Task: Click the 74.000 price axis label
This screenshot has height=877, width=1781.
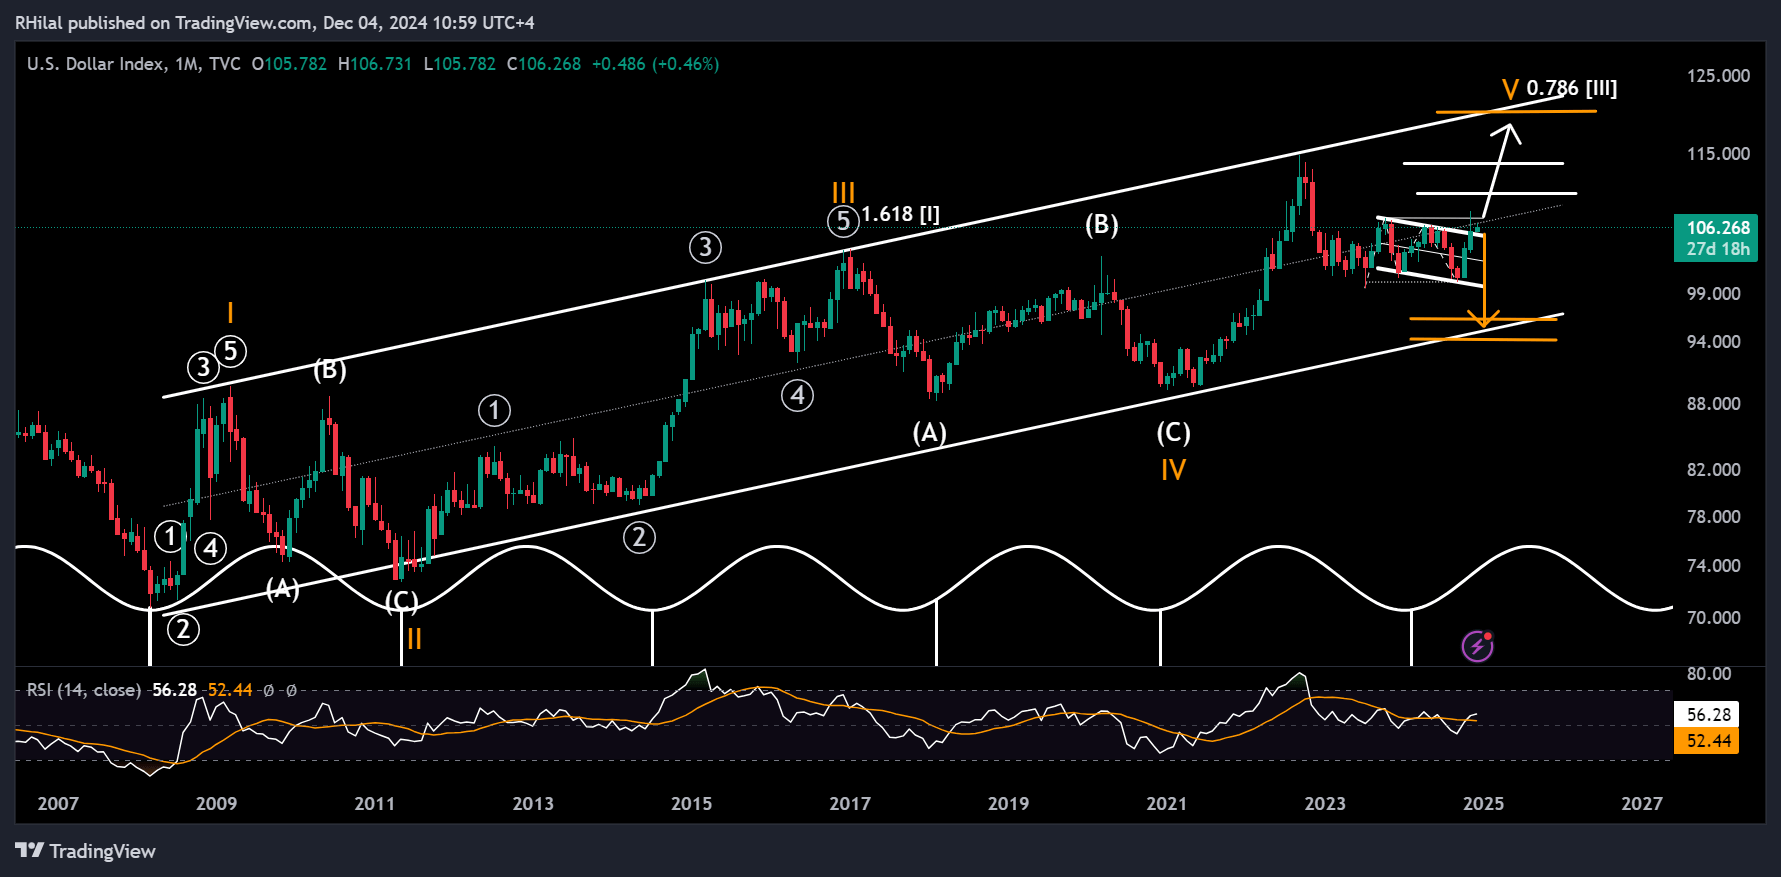Action: pyautogui.click(x=1714, y=566)
